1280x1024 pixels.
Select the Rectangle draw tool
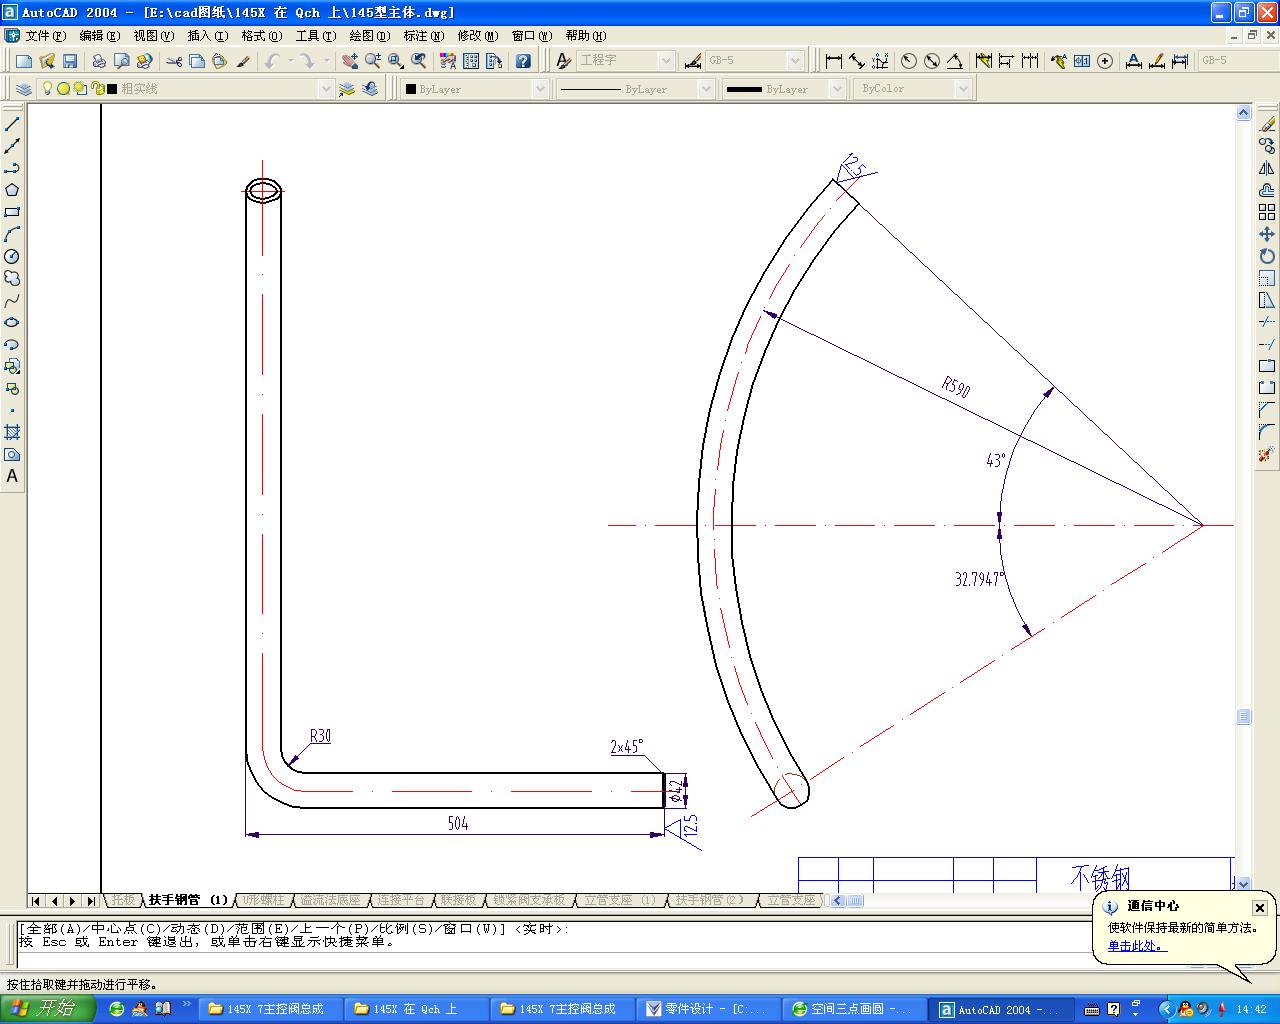[x=12, y=212]
